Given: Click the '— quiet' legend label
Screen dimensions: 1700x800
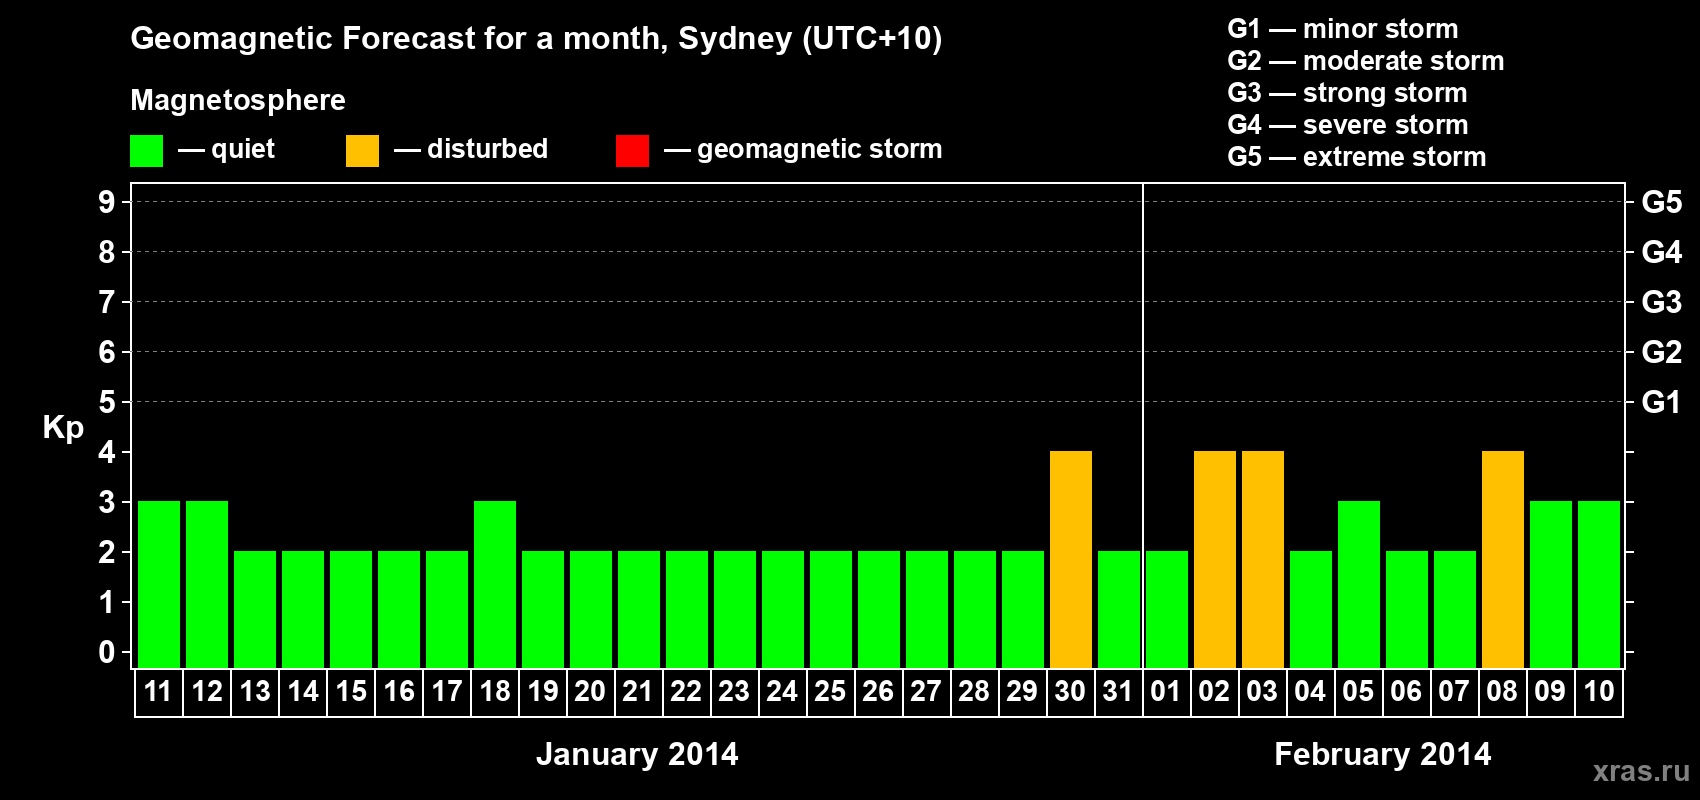Looking at the screenshot, I should point(227,150).
